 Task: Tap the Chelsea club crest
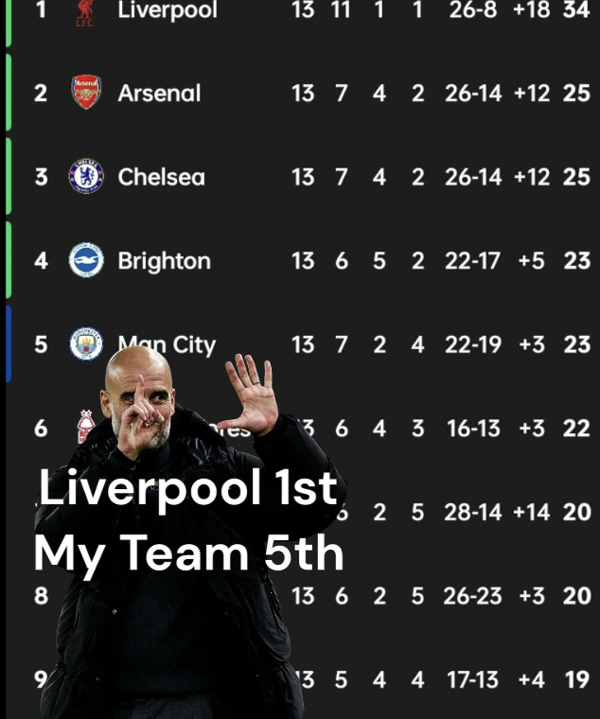tap(86, 177)
